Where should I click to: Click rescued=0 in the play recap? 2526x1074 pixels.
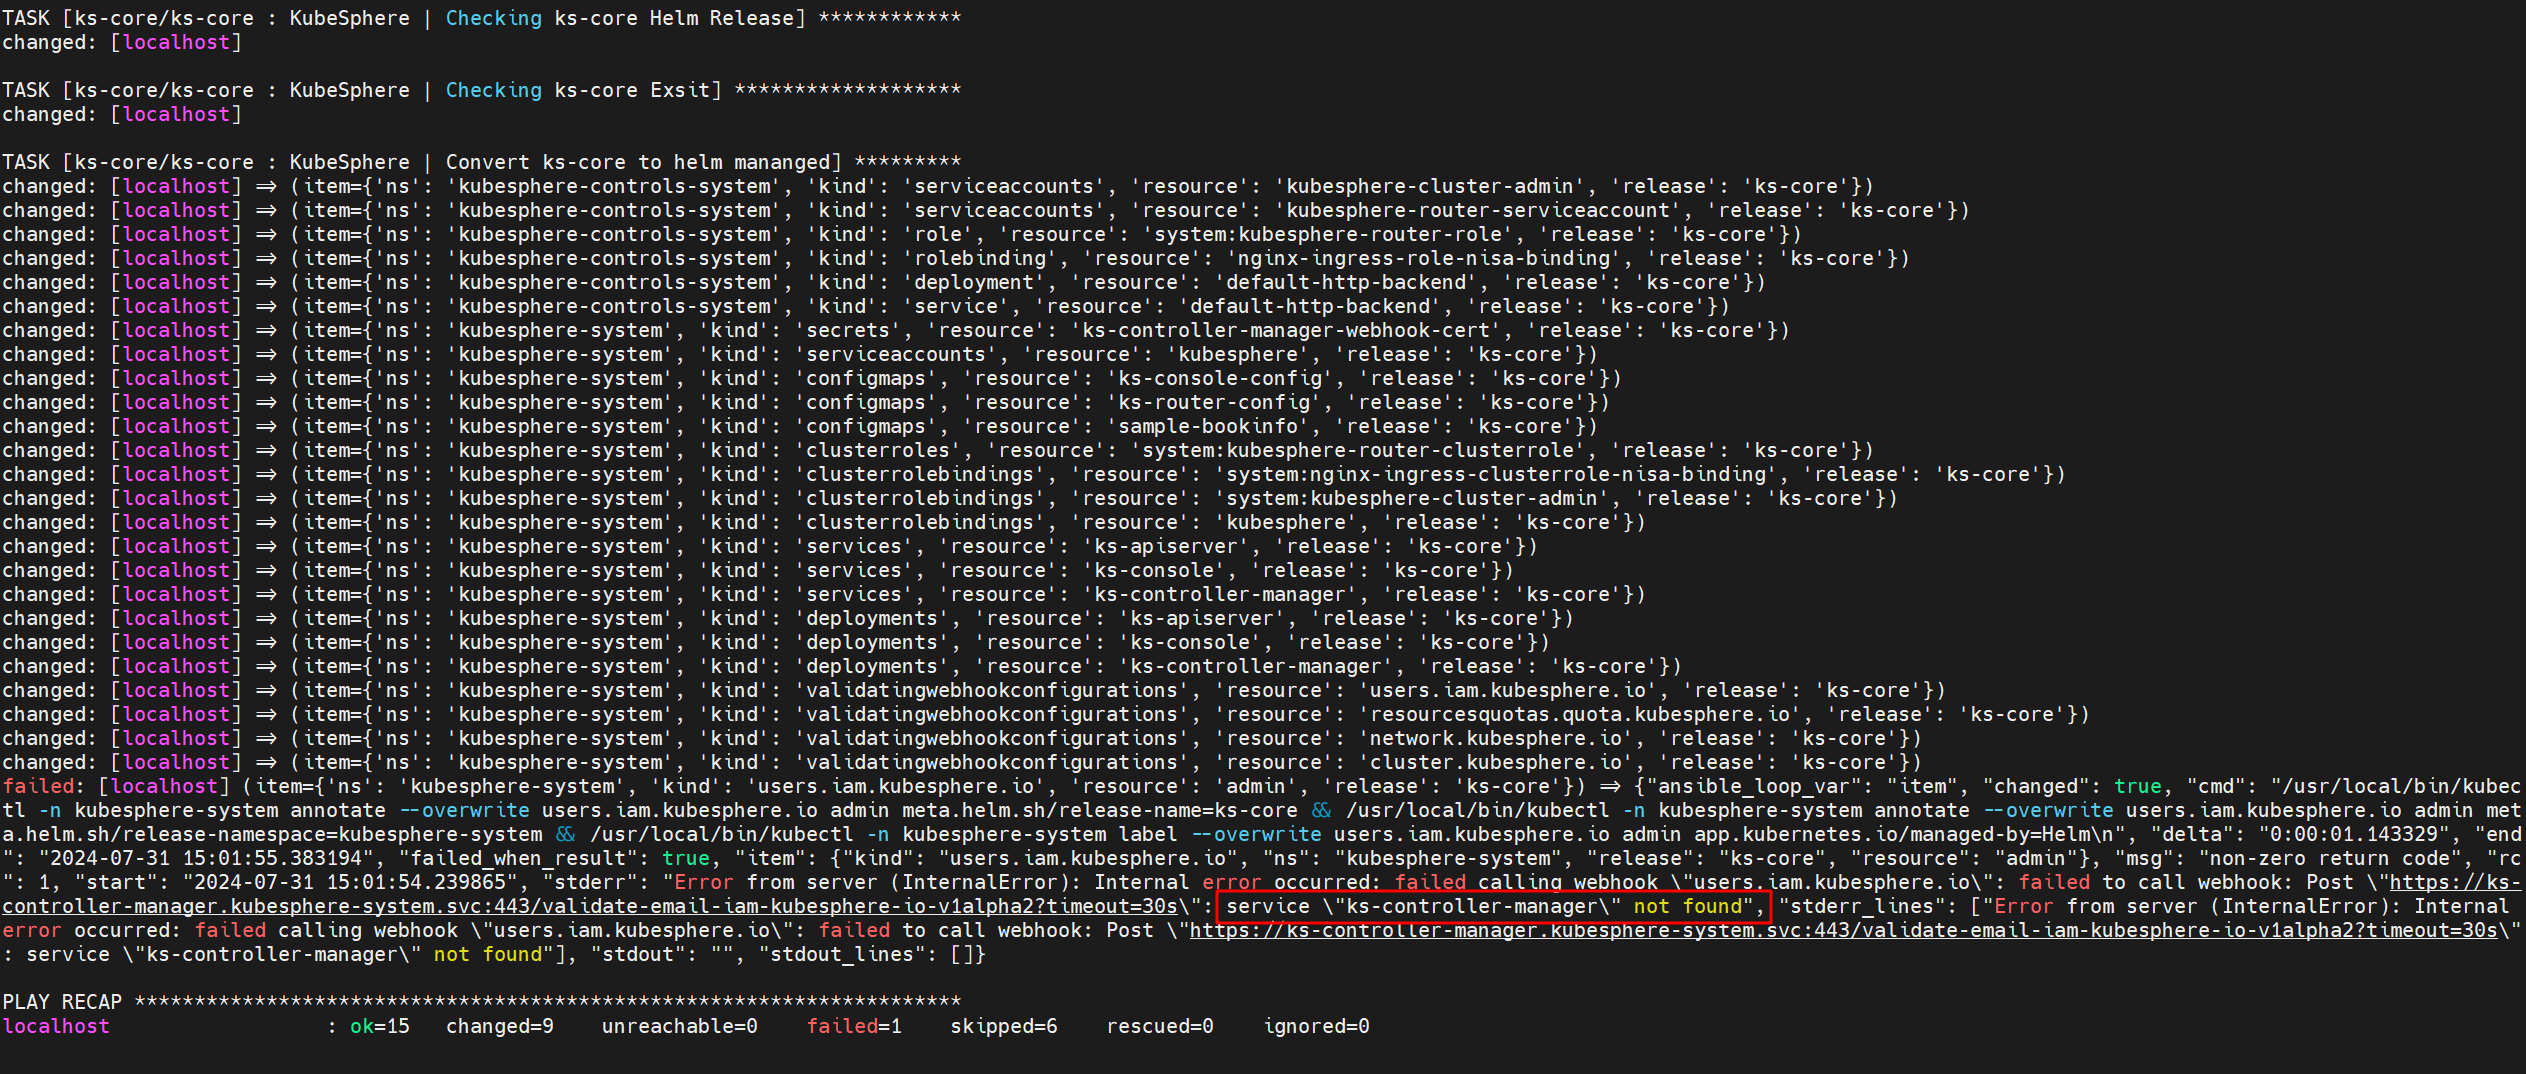tap(1159, 1027)
